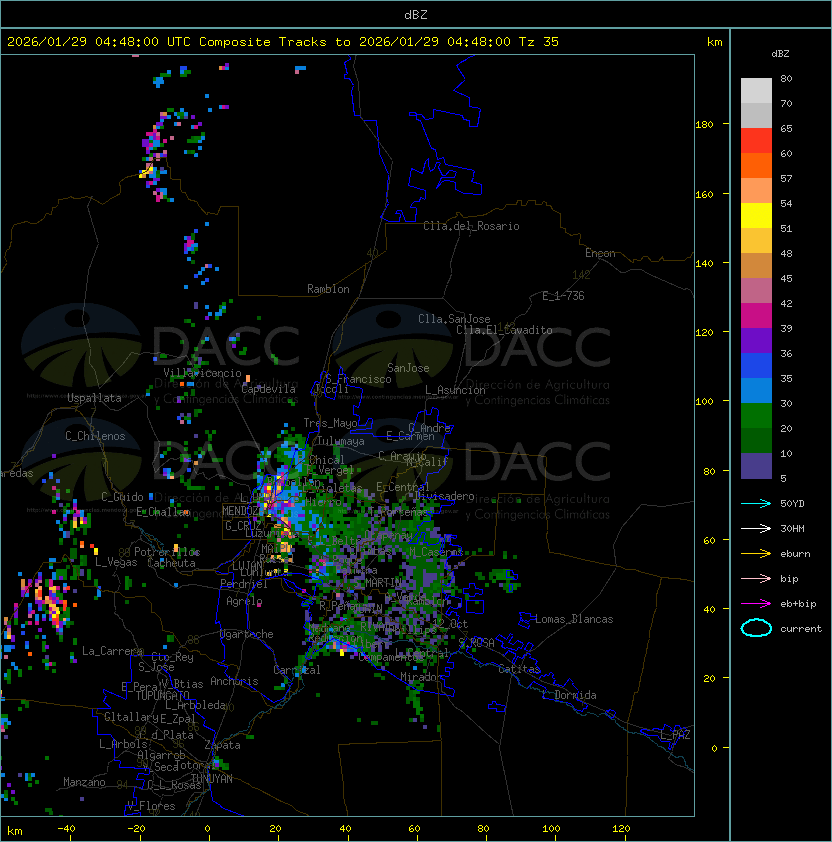The image size is (832, 842).
Task: Select the purple 39 dBZ legend swatch
Action: point(756,341)
